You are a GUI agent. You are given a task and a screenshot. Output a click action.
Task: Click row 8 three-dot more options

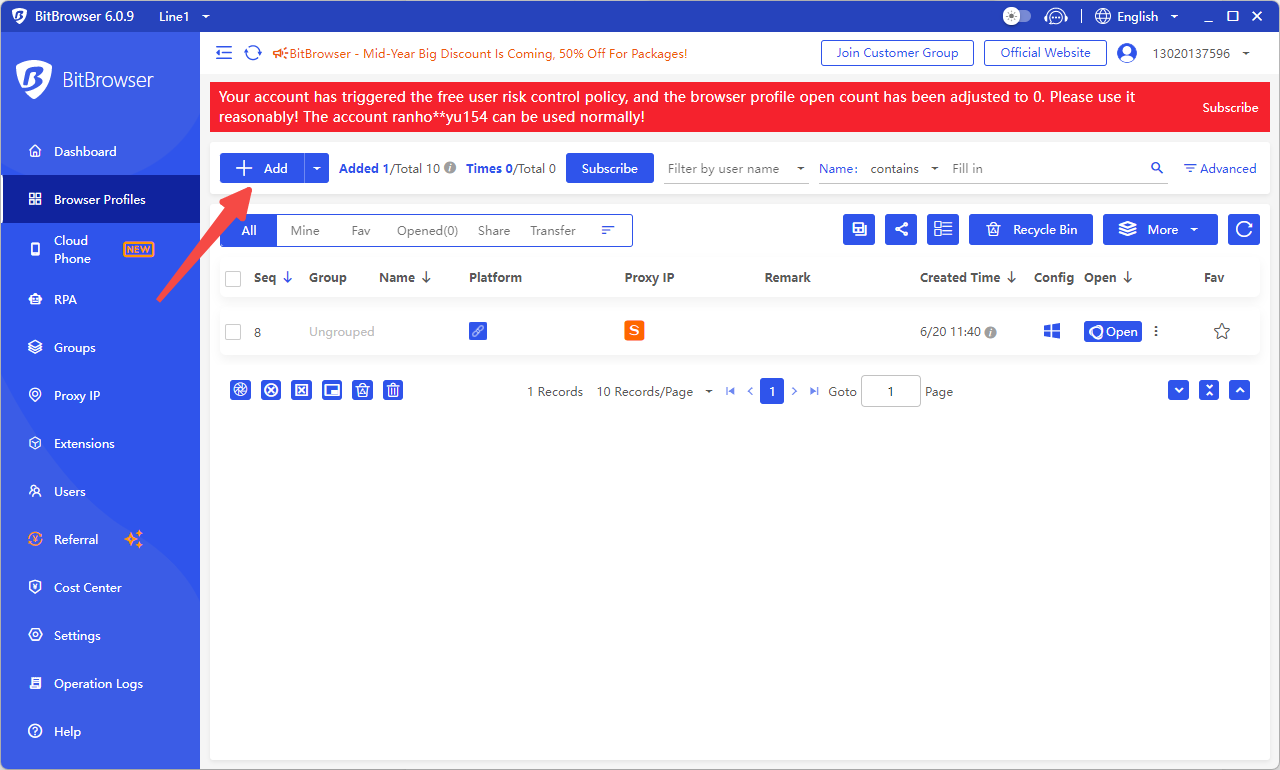click(1156, 331)
